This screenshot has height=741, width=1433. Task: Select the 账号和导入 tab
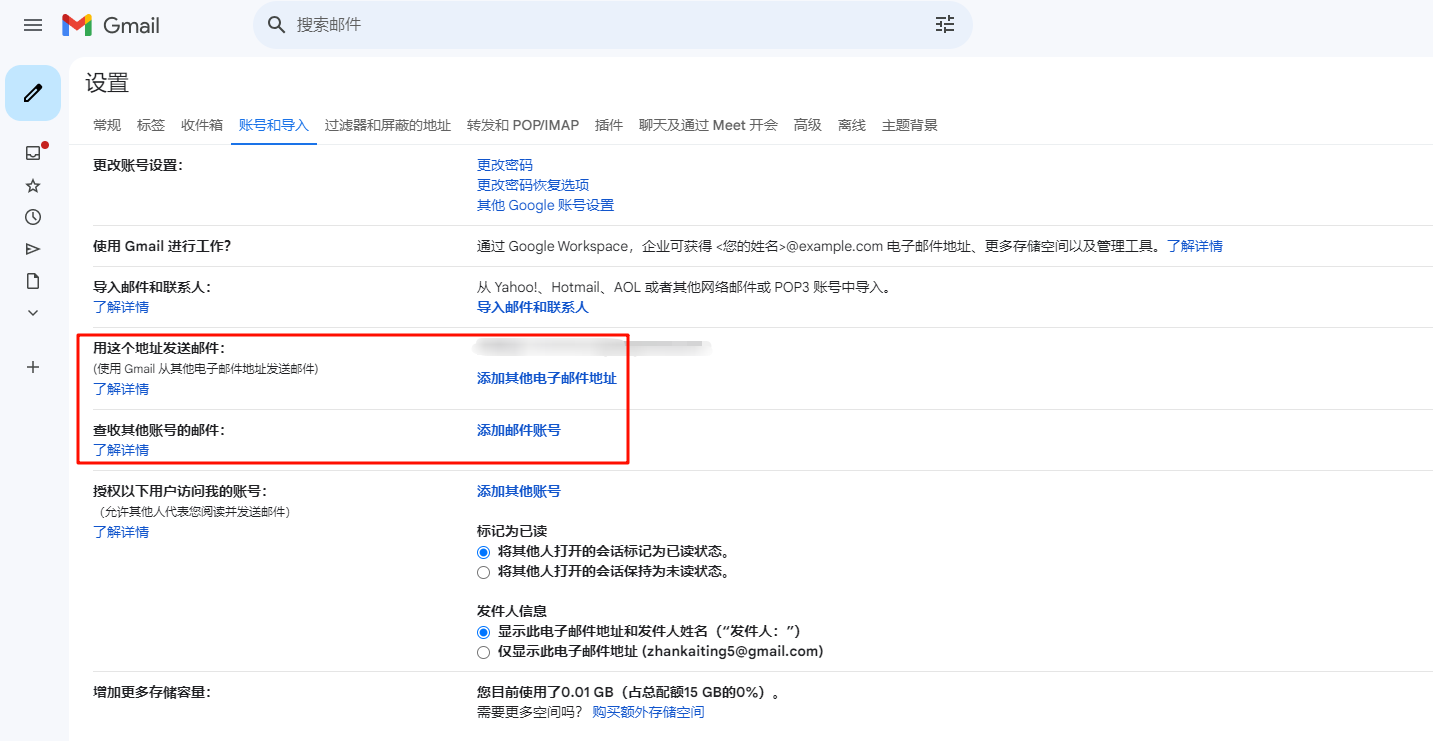[274, 125]
